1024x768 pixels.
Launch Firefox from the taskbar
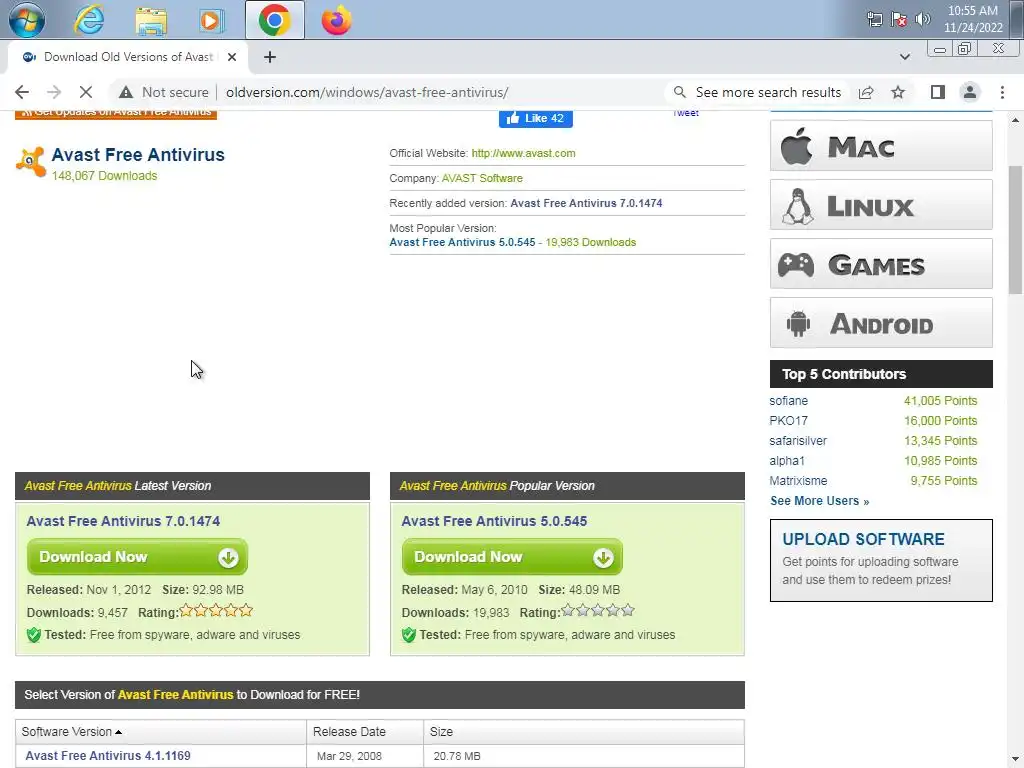point(336,20)
